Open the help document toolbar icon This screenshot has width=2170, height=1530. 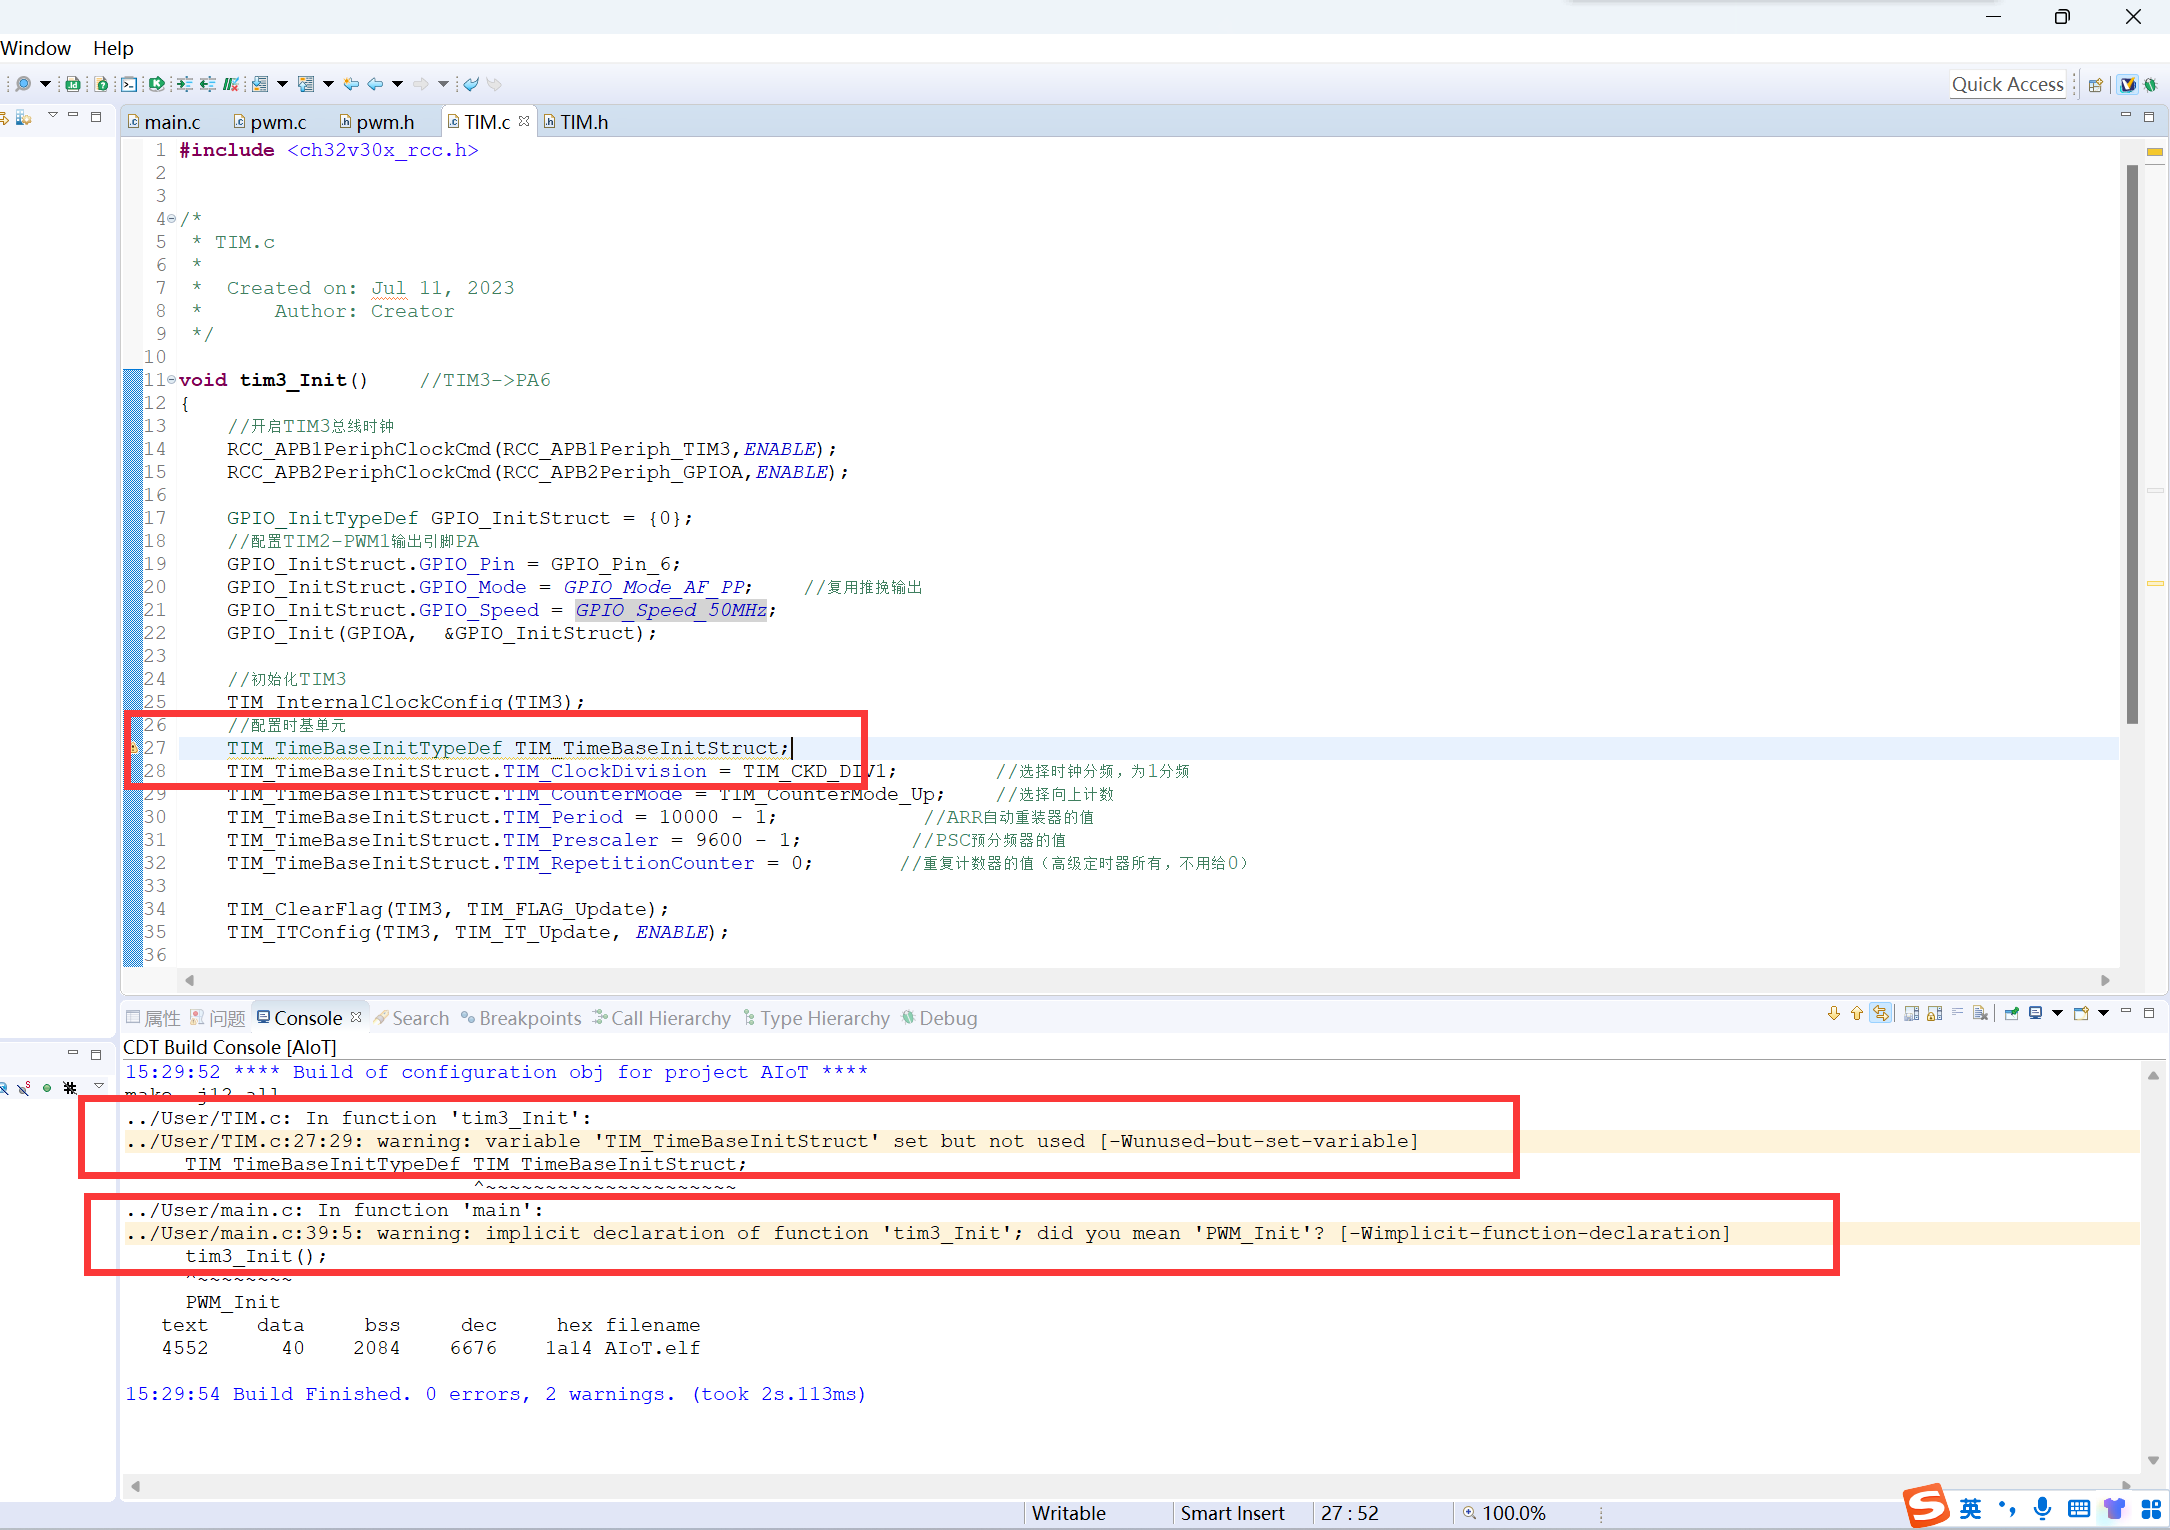point(101,84)
